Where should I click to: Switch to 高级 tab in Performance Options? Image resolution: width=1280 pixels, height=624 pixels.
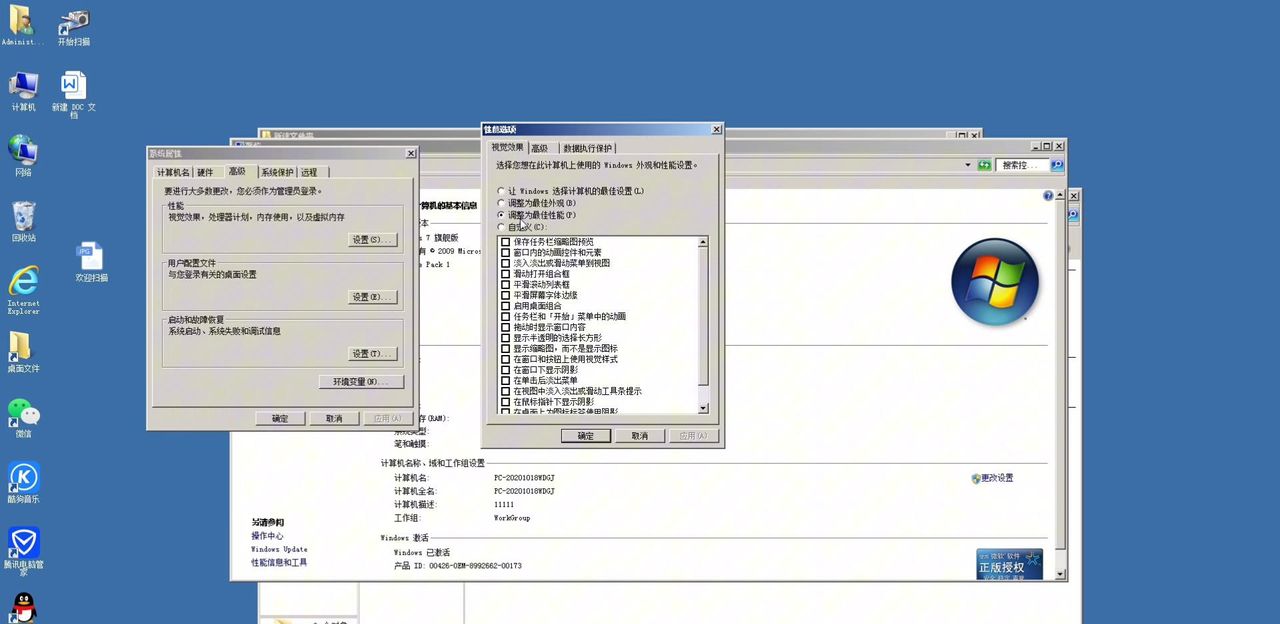(540, 148)
